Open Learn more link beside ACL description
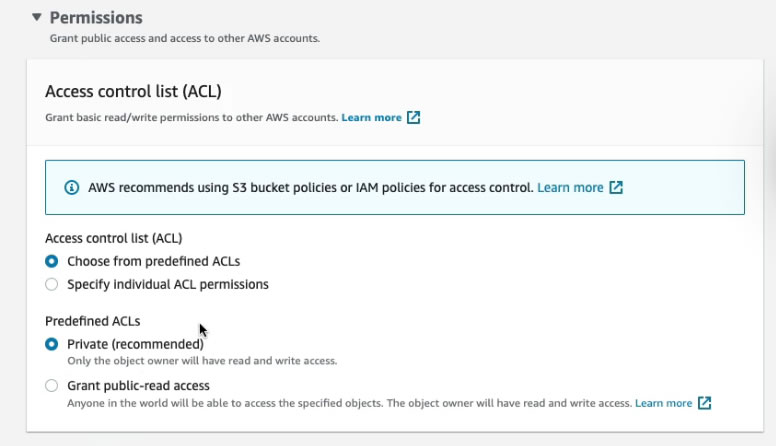This screenshot has height=446, width=776. click(371, 118)
